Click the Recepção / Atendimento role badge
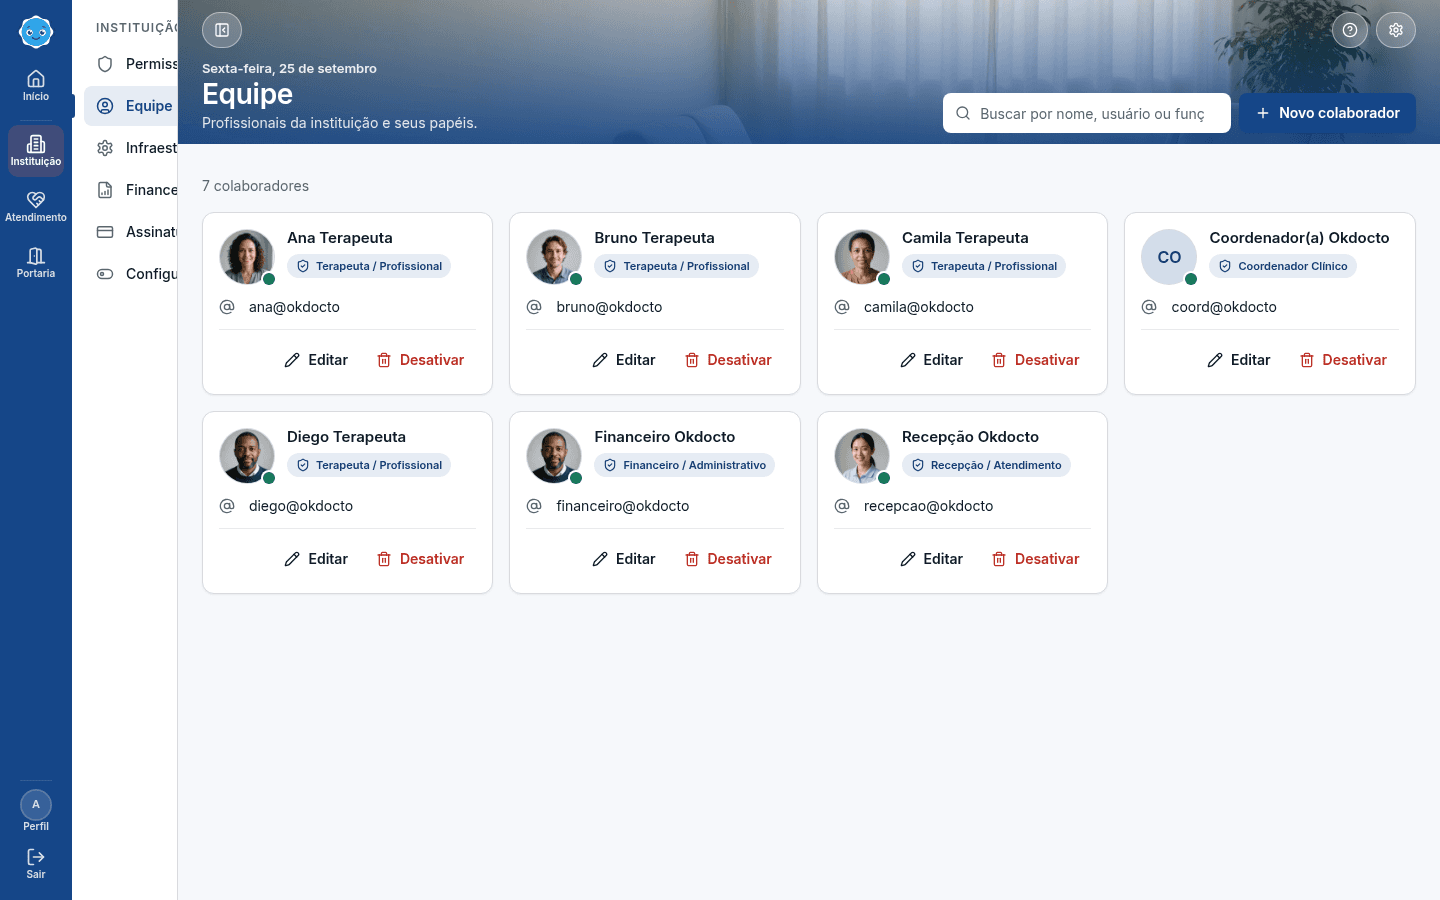The height and width of the screenshot is (900, 1440). [986, 465]
